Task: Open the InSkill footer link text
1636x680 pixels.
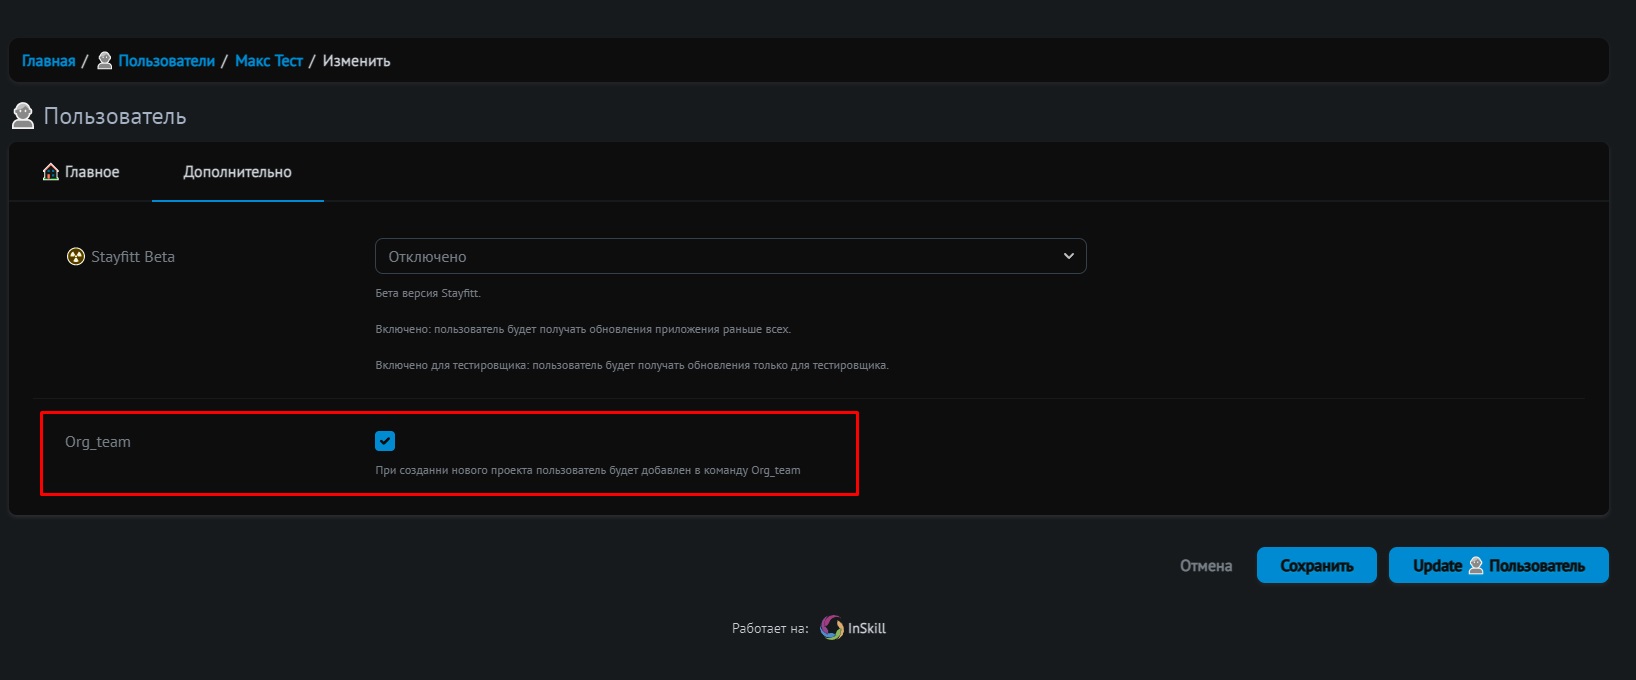Action: (x=866, y=628)
